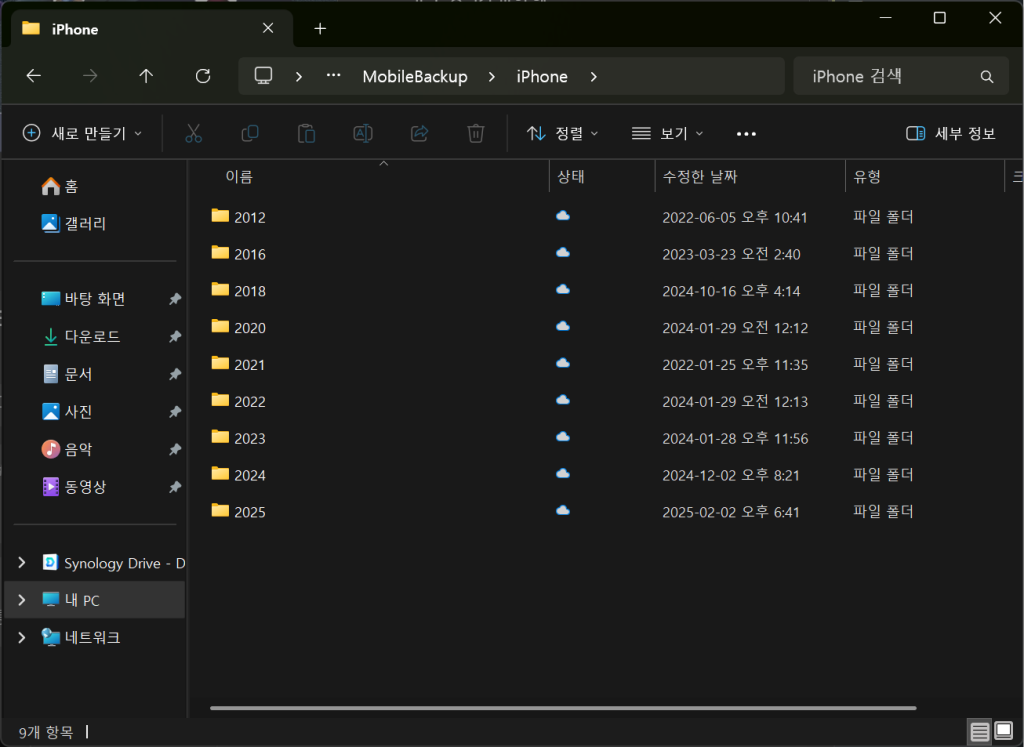The image size is (1024, 747).
Task: Expand chevron after iPhone breadcrumb
Action: point(594,76)
